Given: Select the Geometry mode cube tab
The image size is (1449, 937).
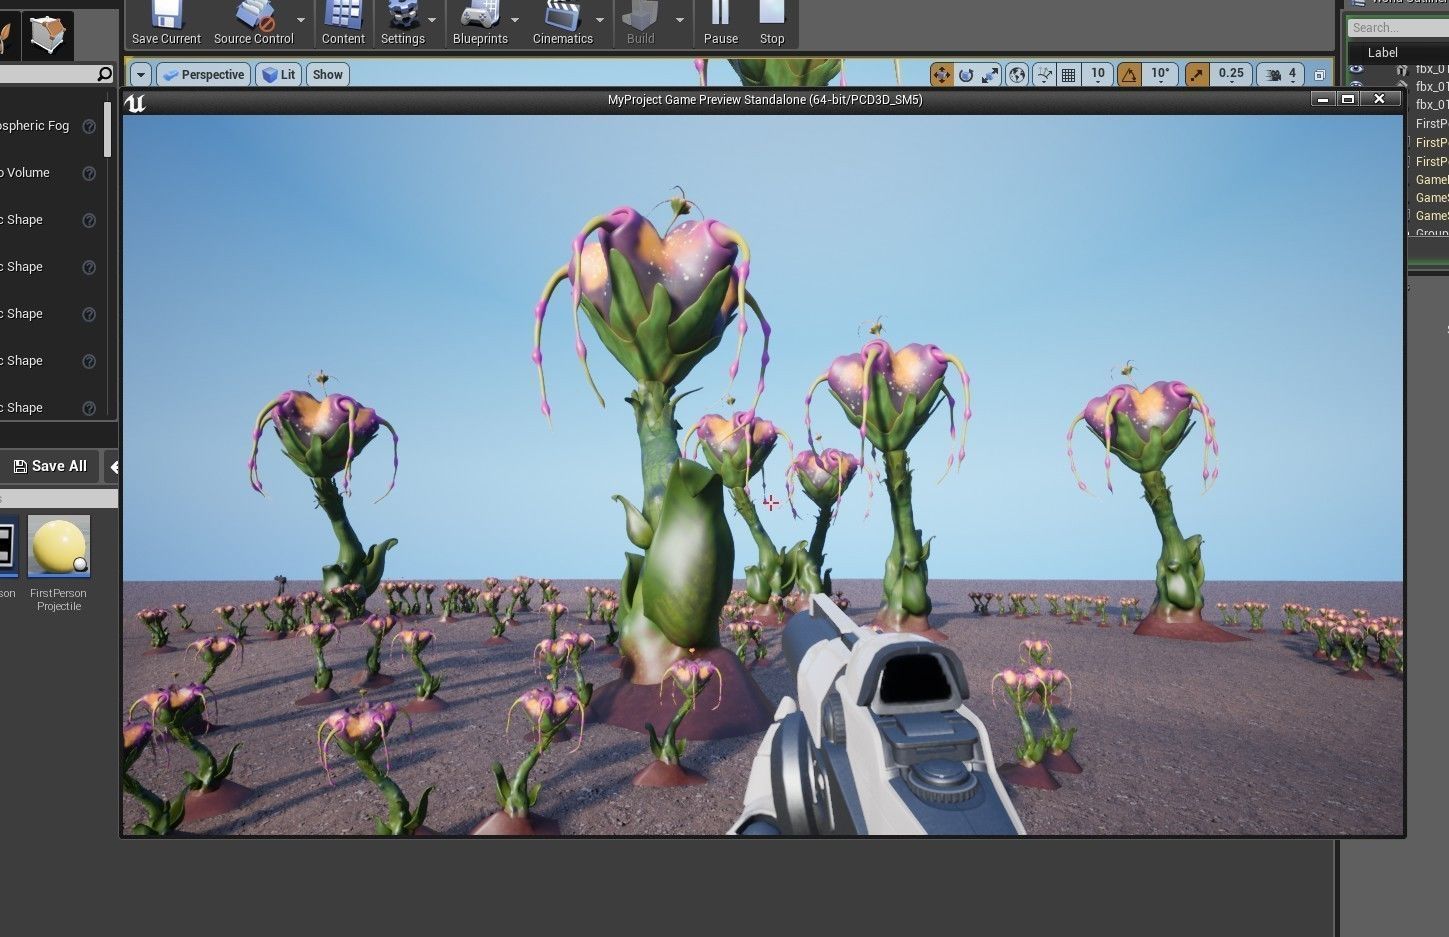Looking at the screenshot, I should (46, 35).
